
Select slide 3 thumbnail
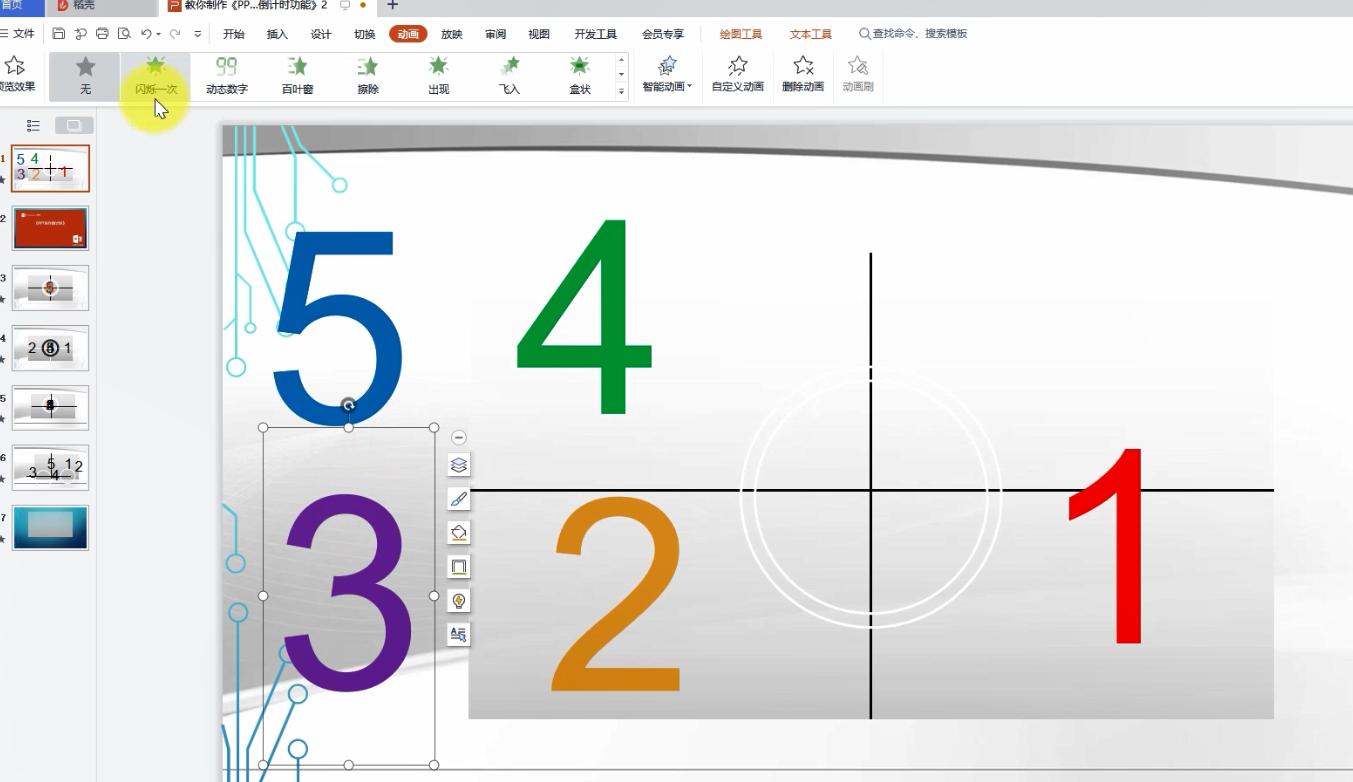tap(50, 288)
